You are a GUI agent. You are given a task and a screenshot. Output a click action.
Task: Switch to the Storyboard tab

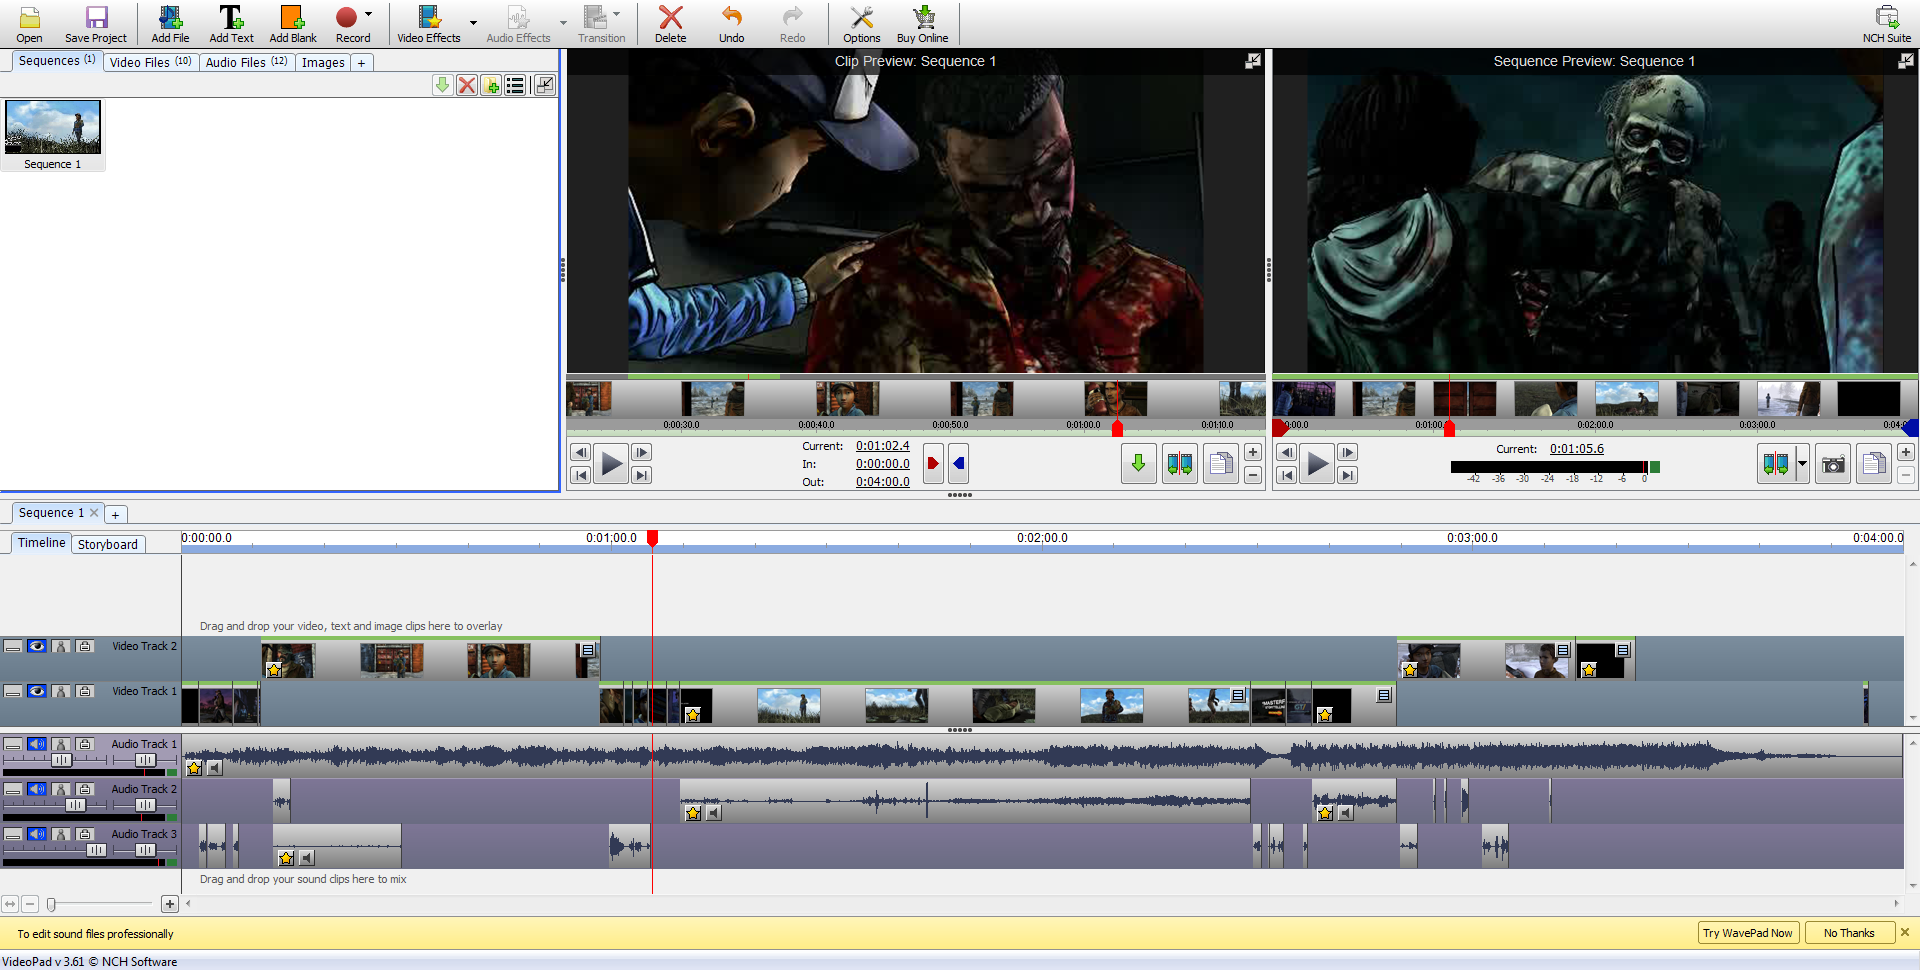click(x=108, y=545)
